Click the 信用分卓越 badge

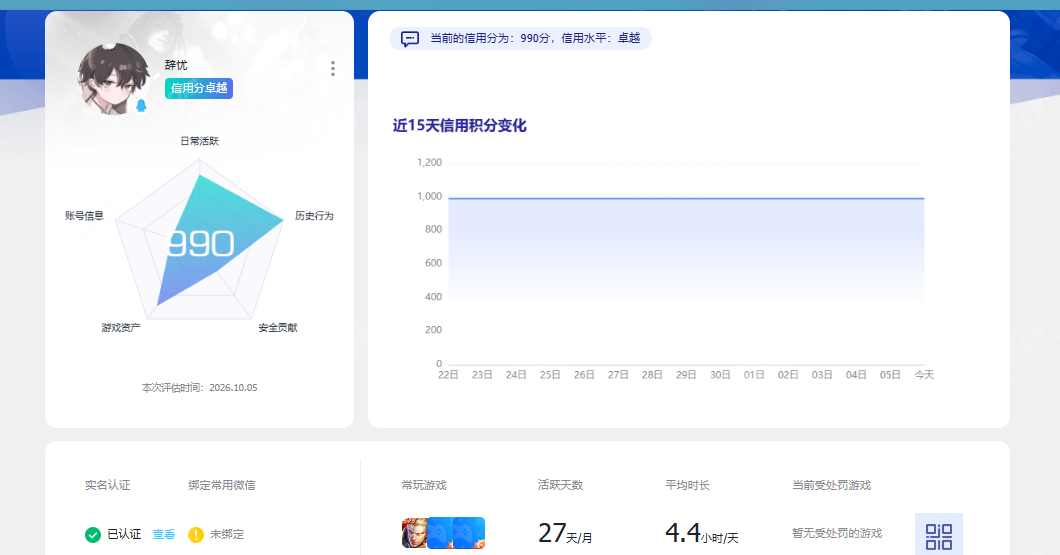coord(199,88)
